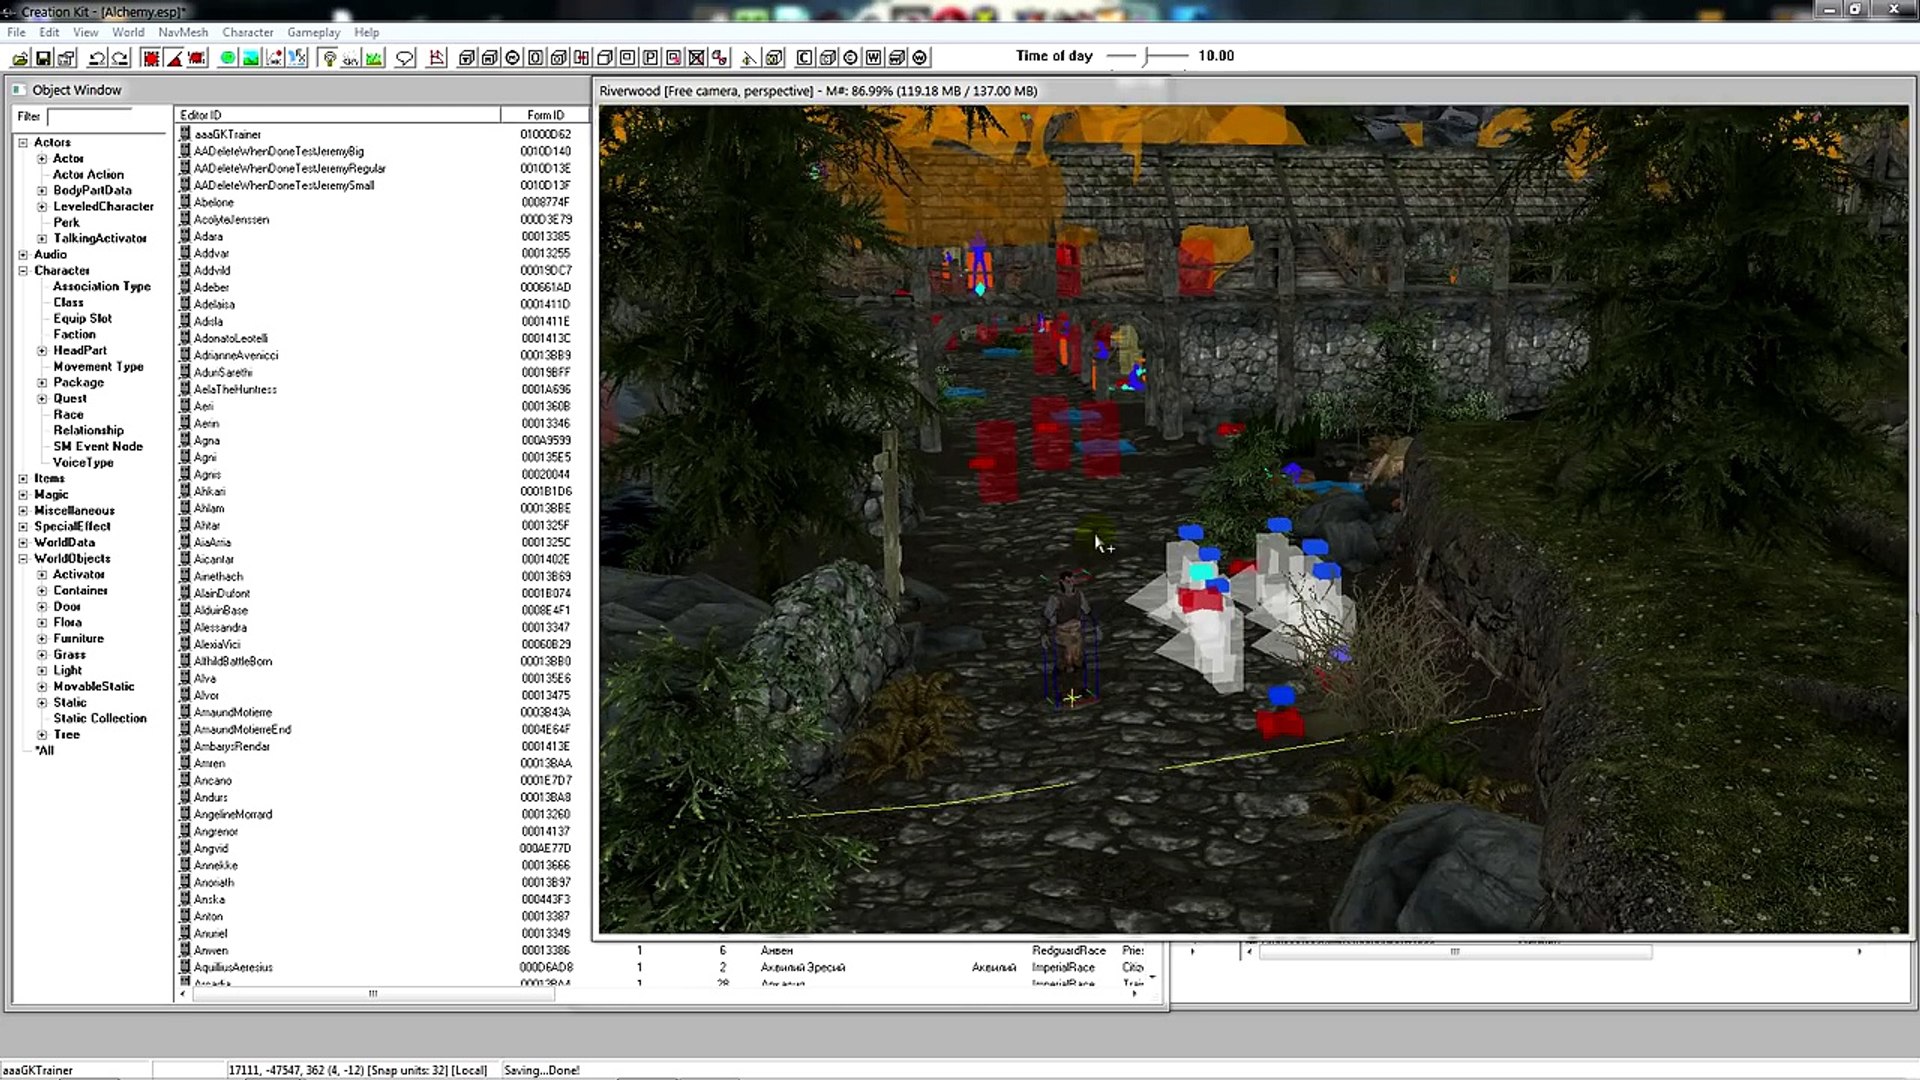Select the Character menu item
Screen dimensions: 1920x1080
[247, 32]
